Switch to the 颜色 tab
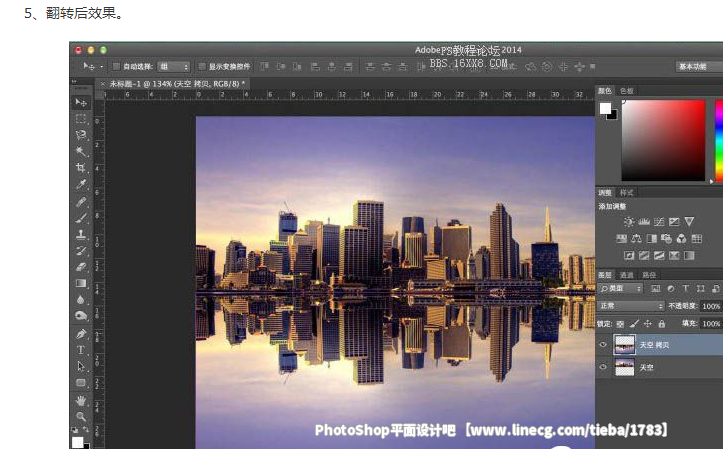Viewport: 723px width, 449px height. pos(605,91)
